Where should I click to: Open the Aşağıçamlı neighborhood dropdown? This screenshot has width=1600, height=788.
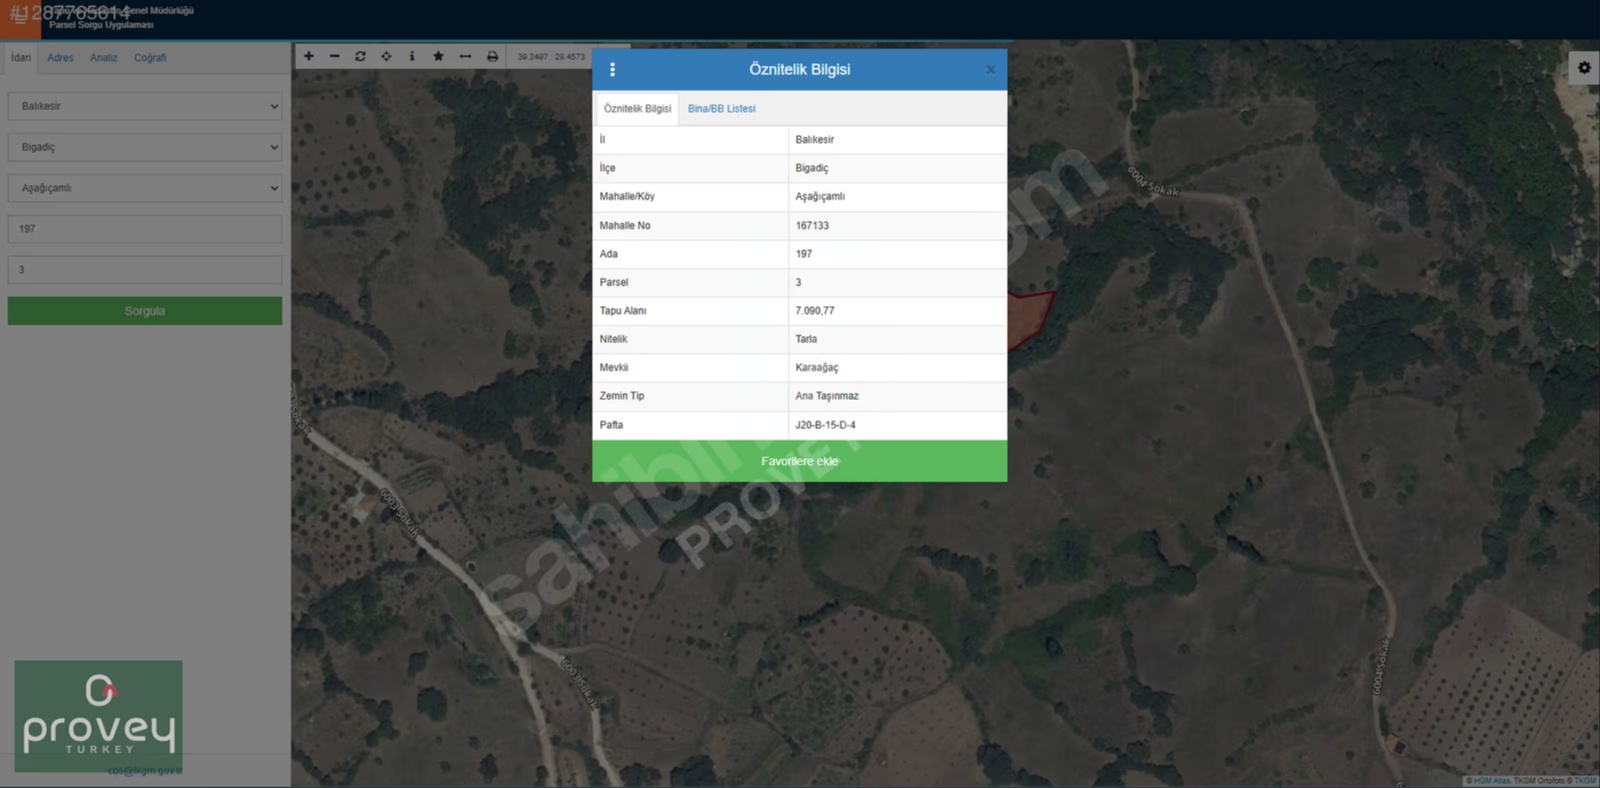coord(145,188)
